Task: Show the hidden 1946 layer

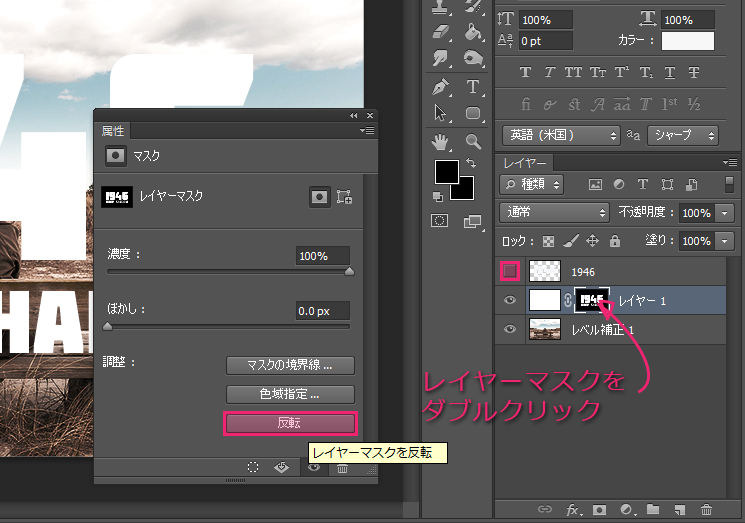Action: (x=510, y=271)
